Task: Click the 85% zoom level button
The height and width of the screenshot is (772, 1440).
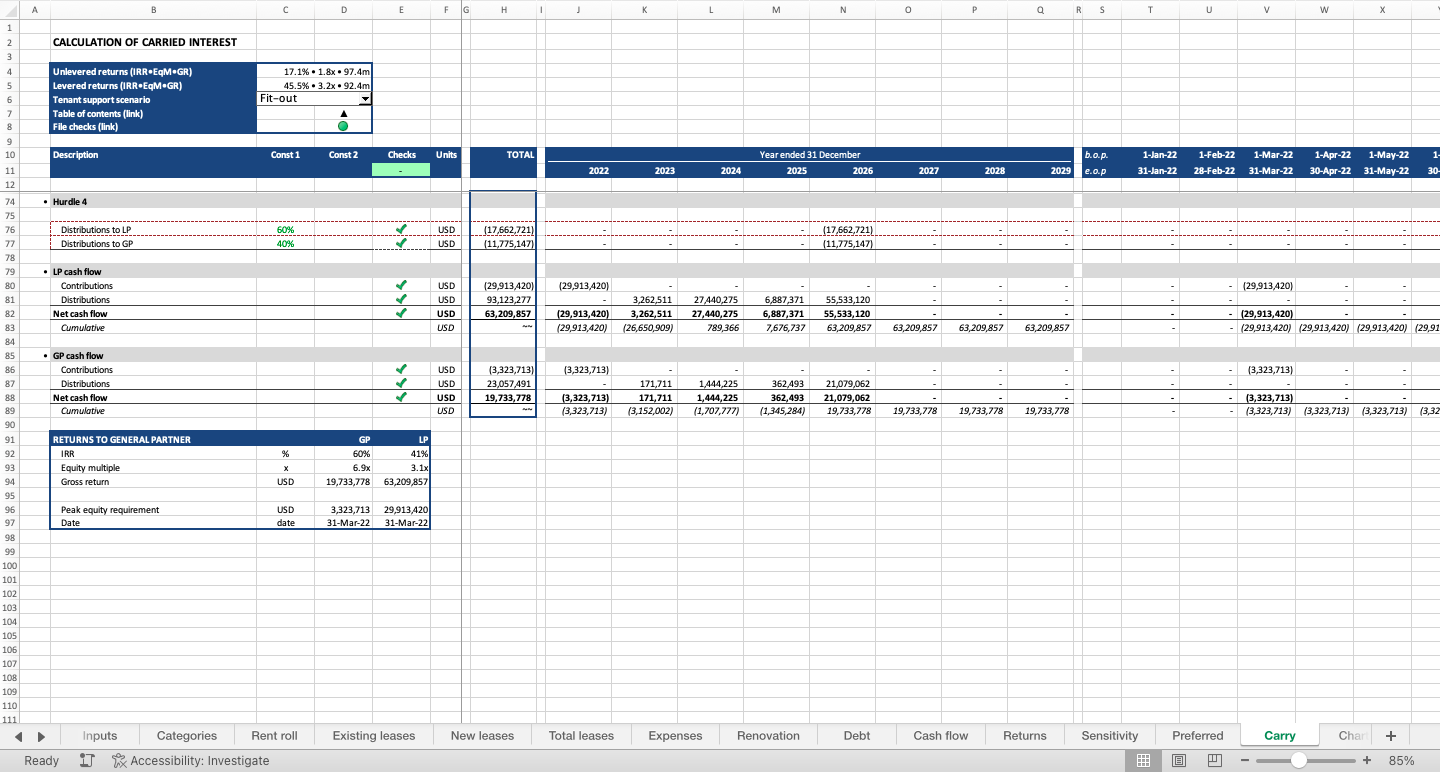Action: point(1402,761)
